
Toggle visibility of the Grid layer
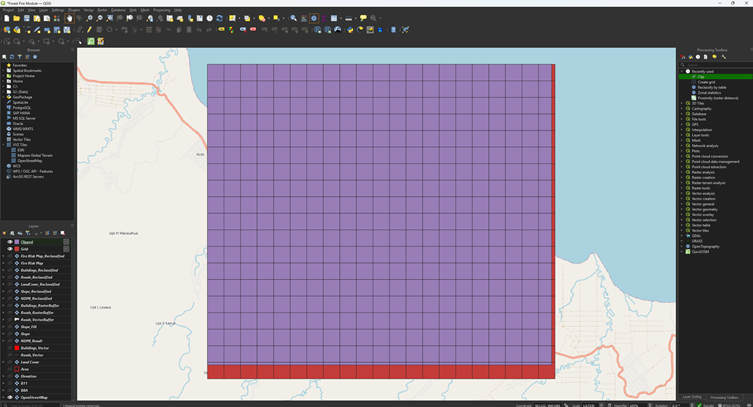pyautogui.click(x=11, y=249)
